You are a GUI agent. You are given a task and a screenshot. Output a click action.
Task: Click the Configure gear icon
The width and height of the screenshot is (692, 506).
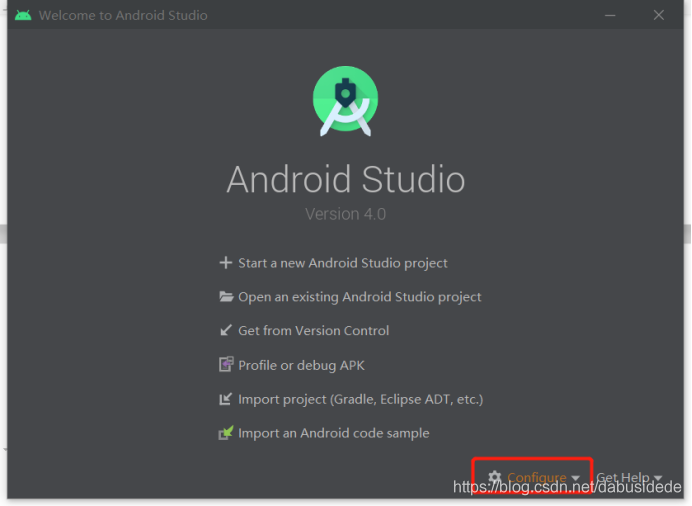tap(495, 477)
